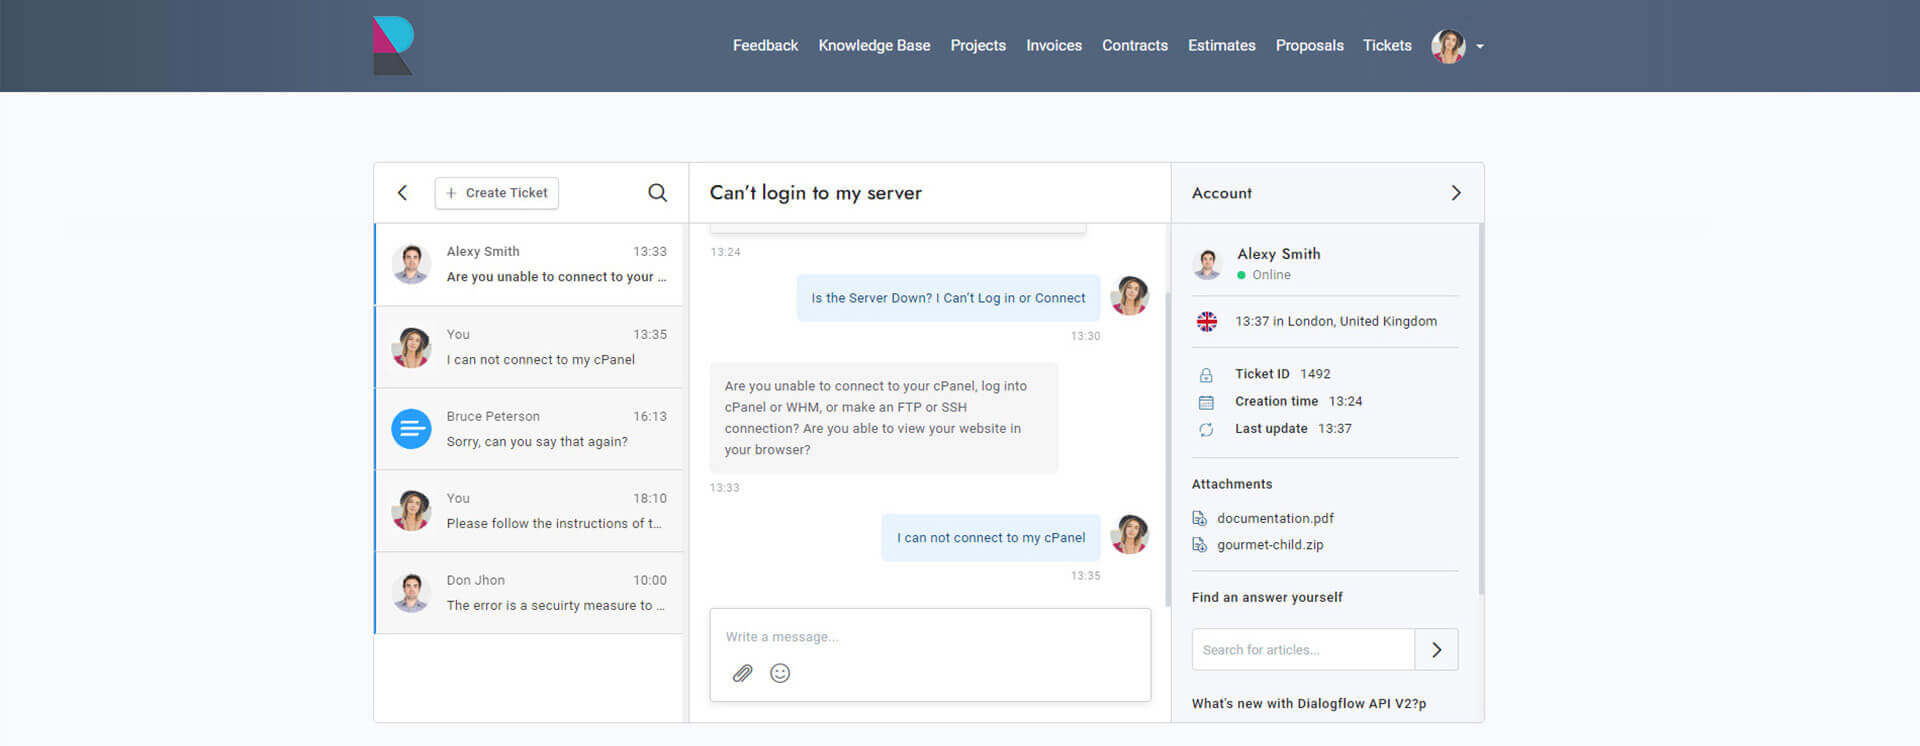The height and width of the screenshot is (746, 1920).
Task: Click the UK flag icon
Action: click(x=1207, y=322)
